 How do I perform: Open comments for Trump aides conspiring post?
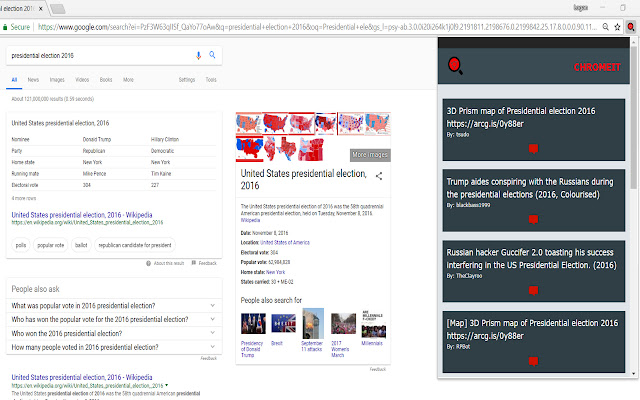point(533,220)
